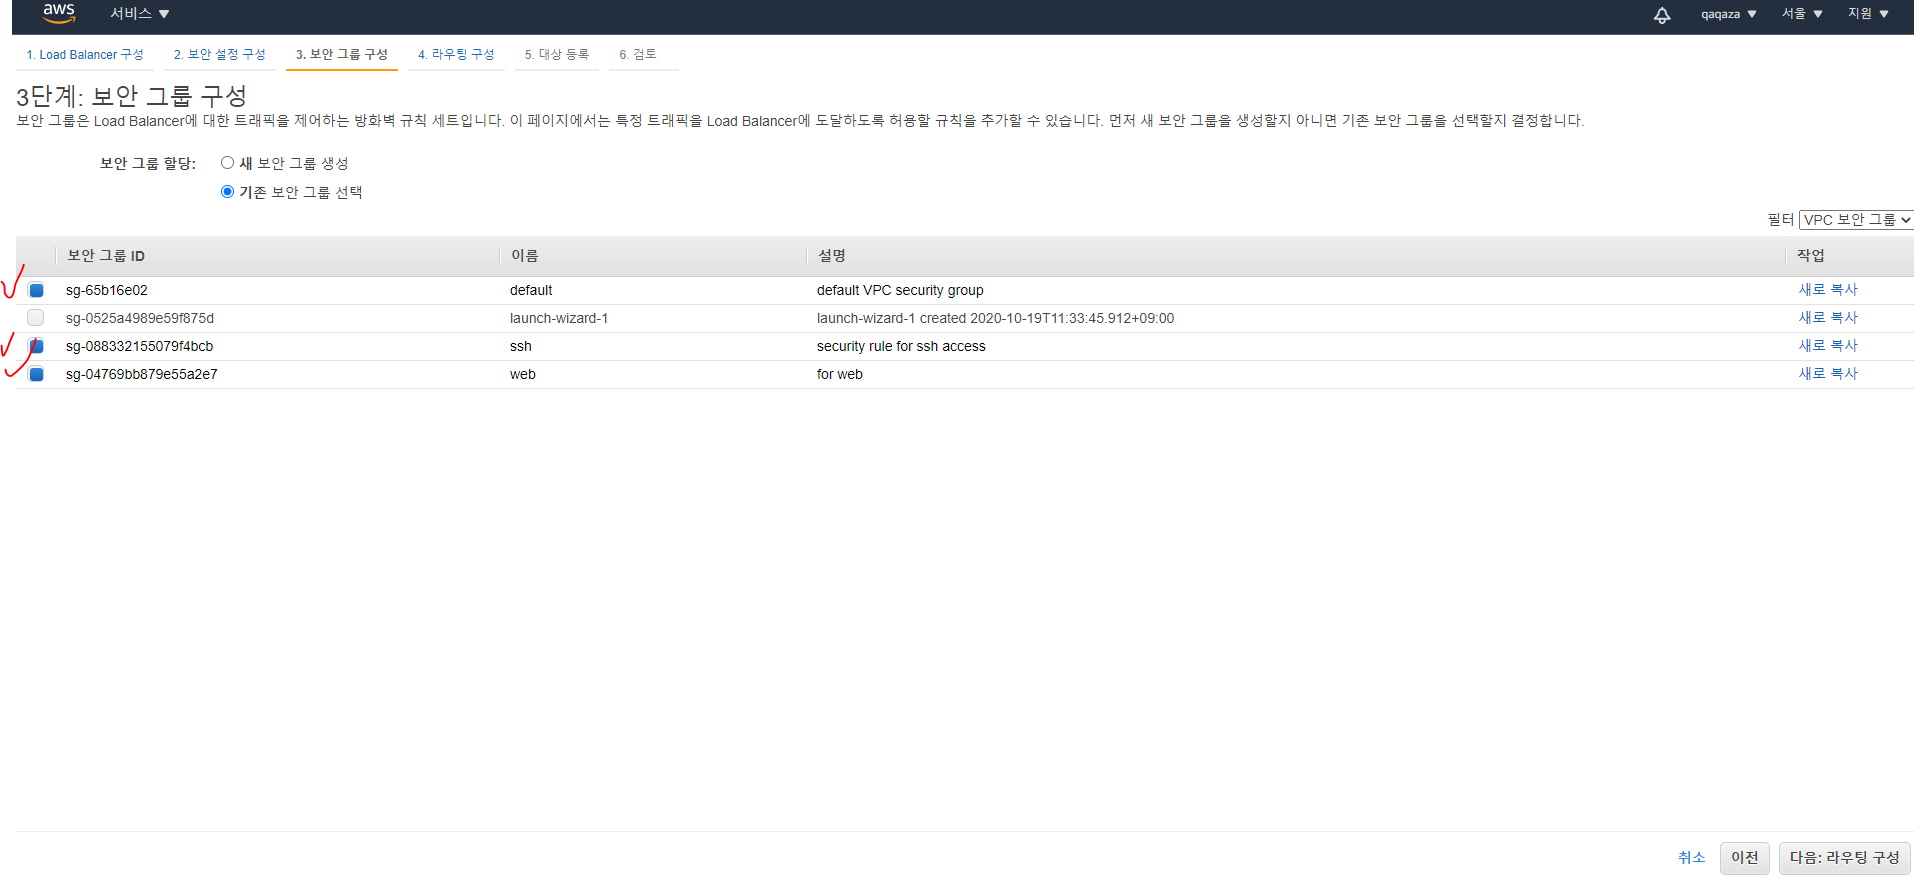Check the launch-wizard-1 security group checkbox
The image size is (1914, 880).
pyautogui.click(x=36, y=318)
